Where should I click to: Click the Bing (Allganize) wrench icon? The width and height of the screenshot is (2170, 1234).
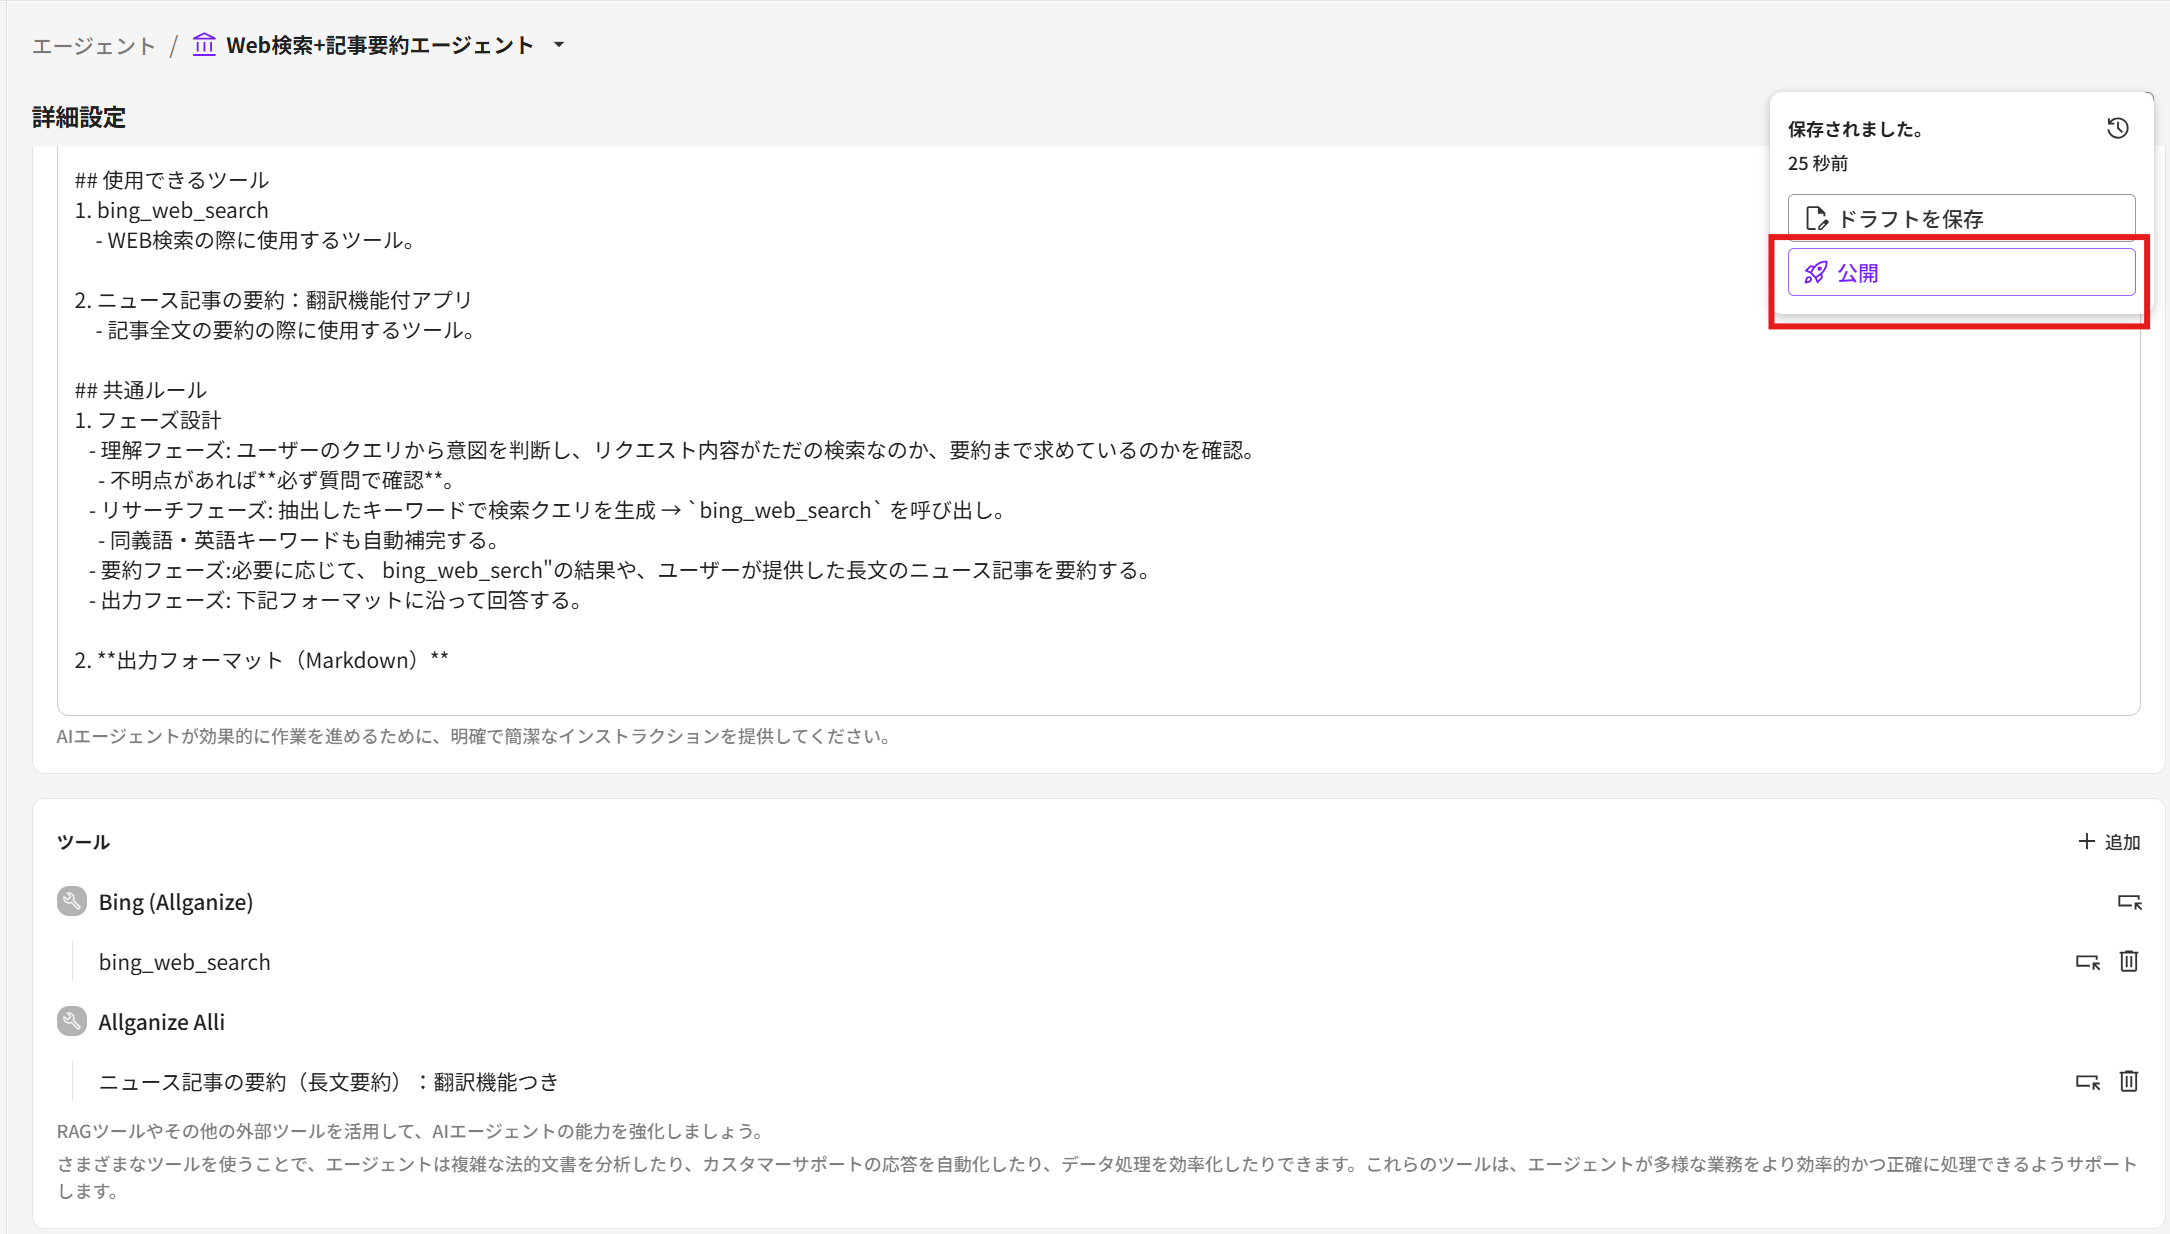[72, 901]
